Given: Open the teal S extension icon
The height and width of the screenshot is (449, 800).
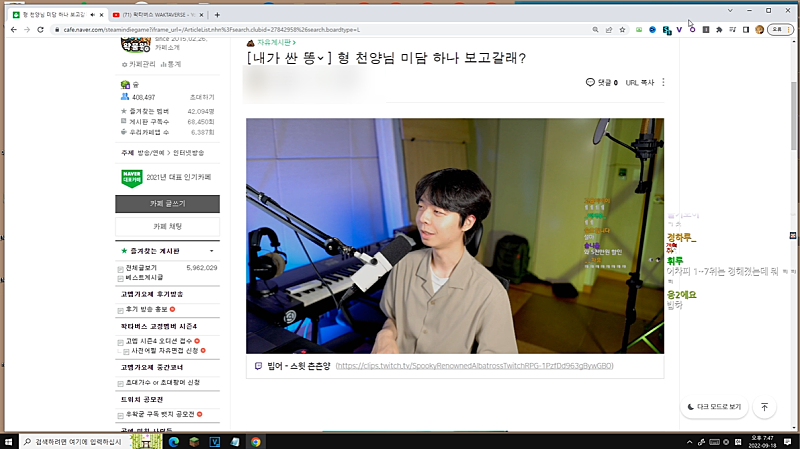Looking at the screenshot, I should [666, 30].
